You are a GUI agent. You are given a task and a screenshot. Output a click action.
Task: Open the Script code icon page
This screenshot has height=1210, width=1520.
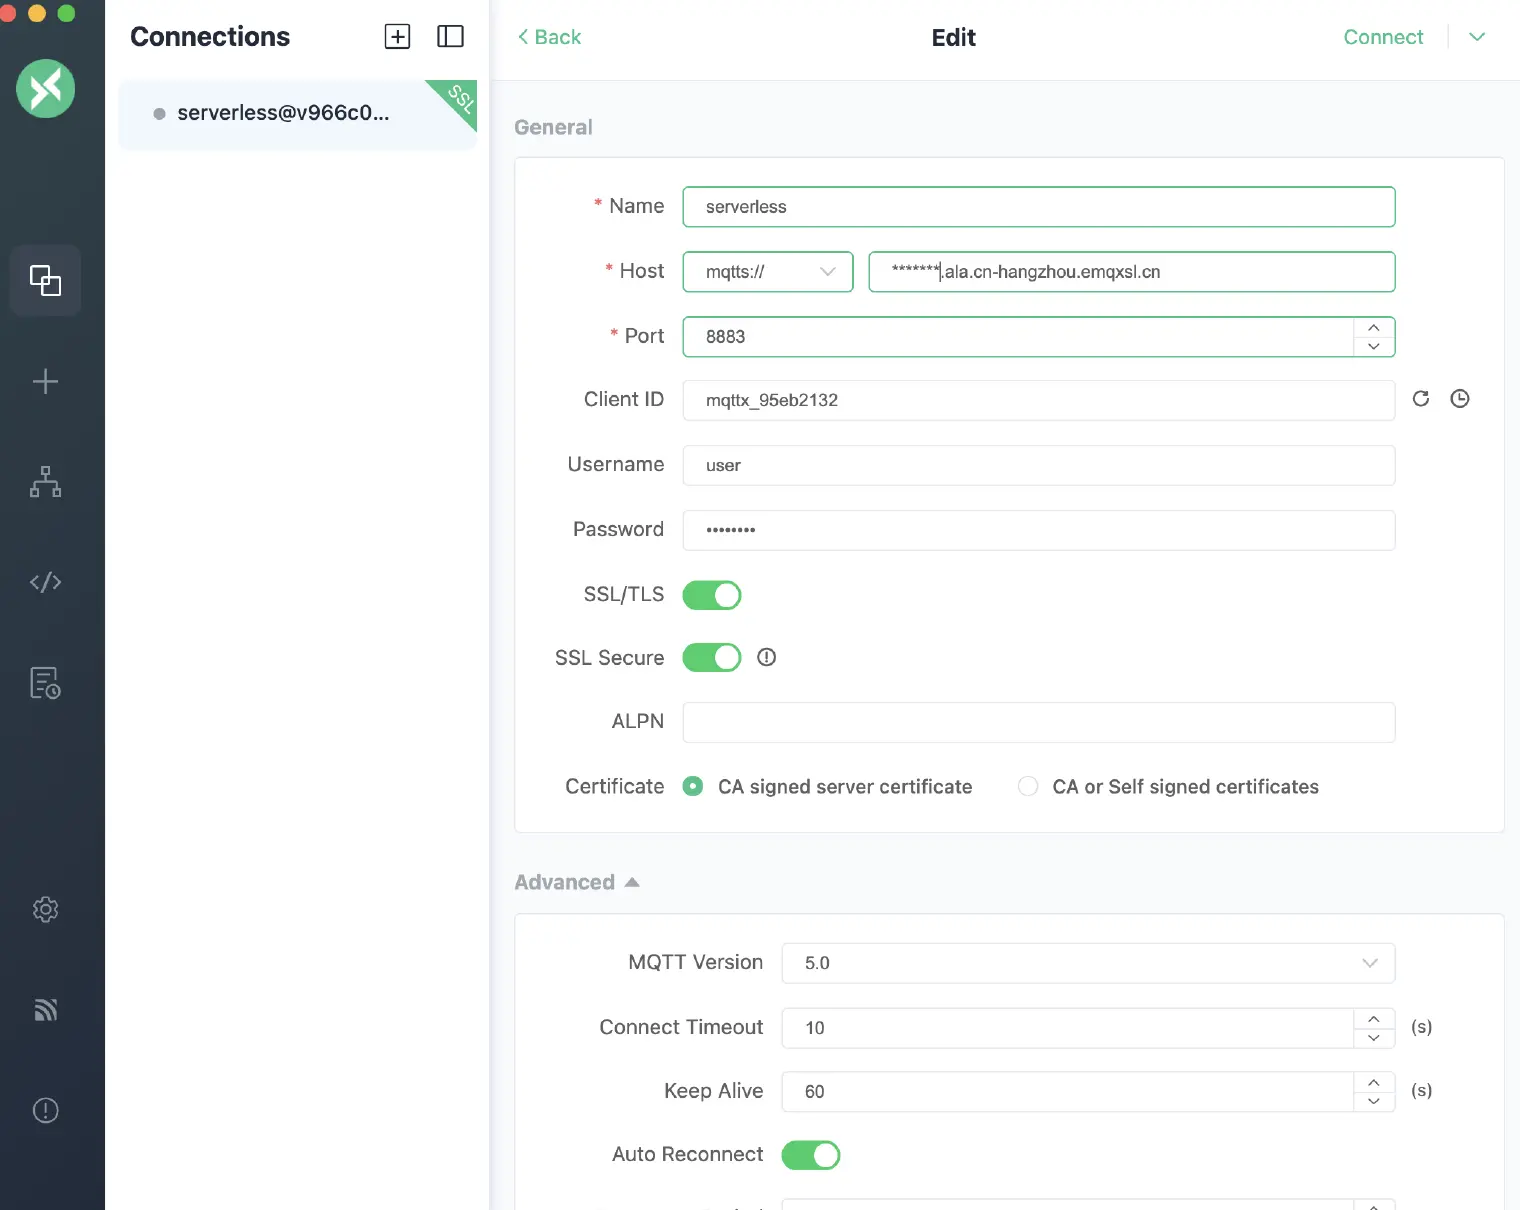[x=45, y=582]
